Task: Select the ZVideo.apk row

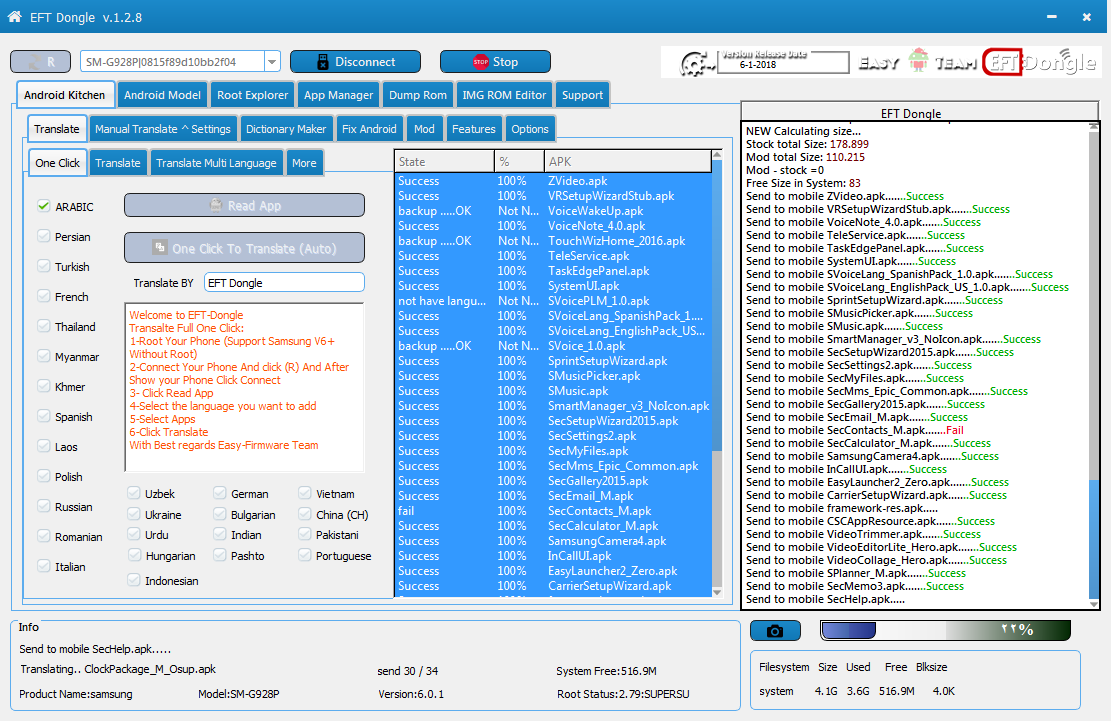Action: pyautogui.click(x=553, y=181)
